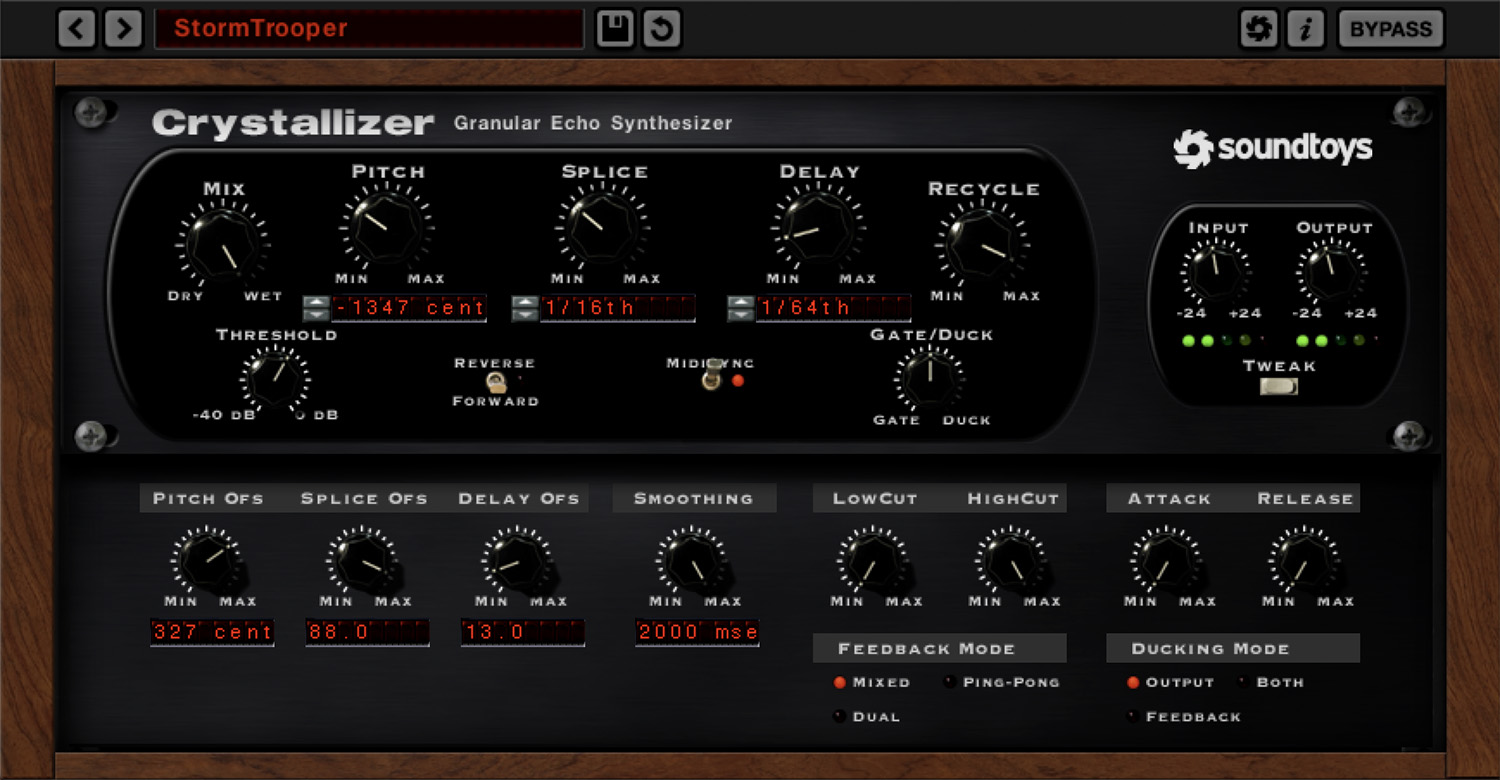Click the Granular Echo Synthesizer subtitle
Screen dimensions: 1500x780
click(x=593, y=123)
